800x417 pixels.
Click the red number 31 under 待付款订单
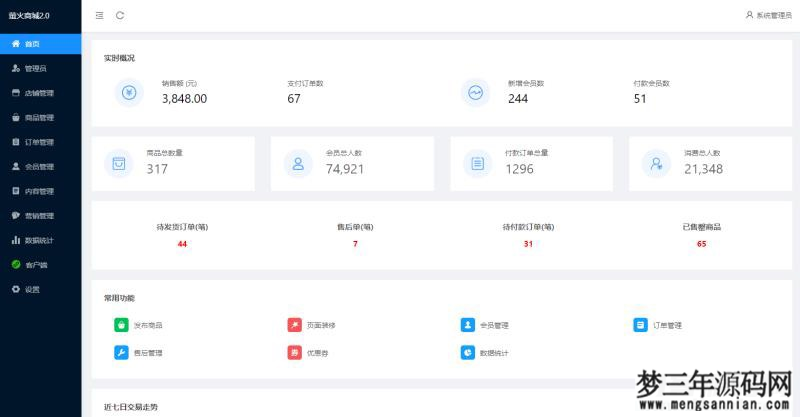point(528,244)
